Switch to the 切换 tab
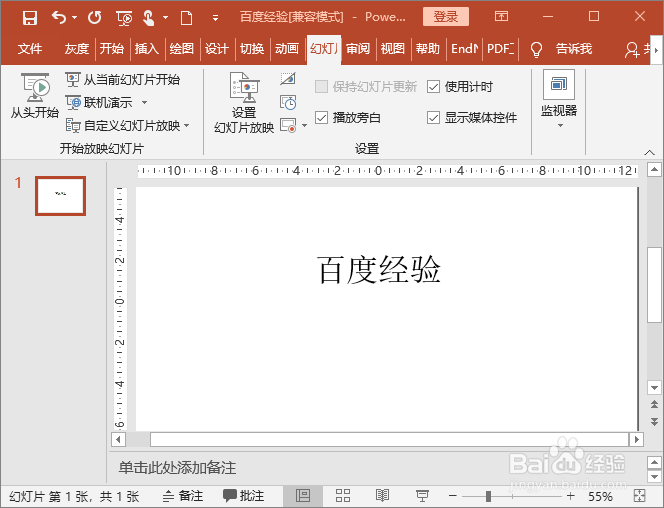 [x=252, y=49]
